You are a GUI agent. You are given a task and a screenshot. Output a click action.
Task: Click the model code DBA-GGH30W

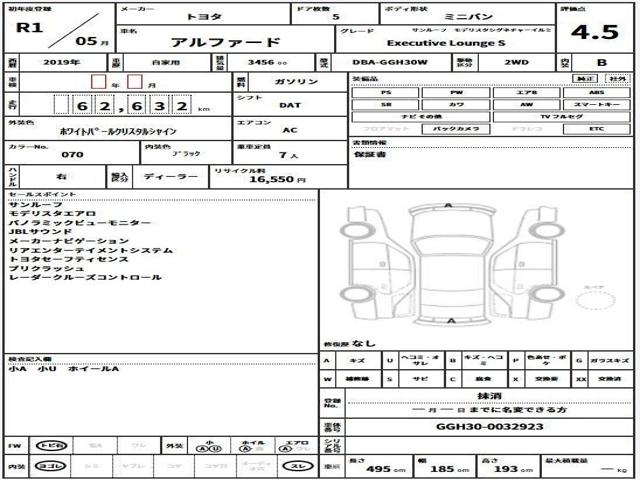390,62
